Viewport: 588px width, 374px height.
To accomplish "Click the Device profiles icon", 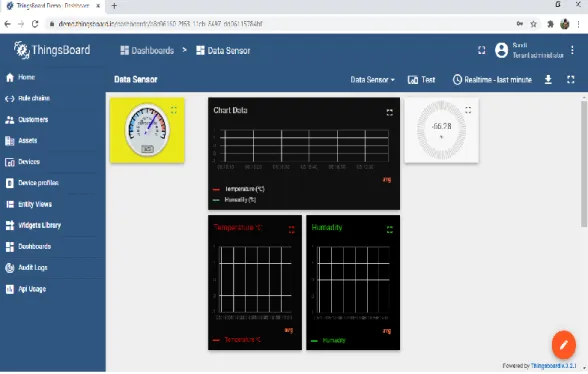I will tap(10, 183).
